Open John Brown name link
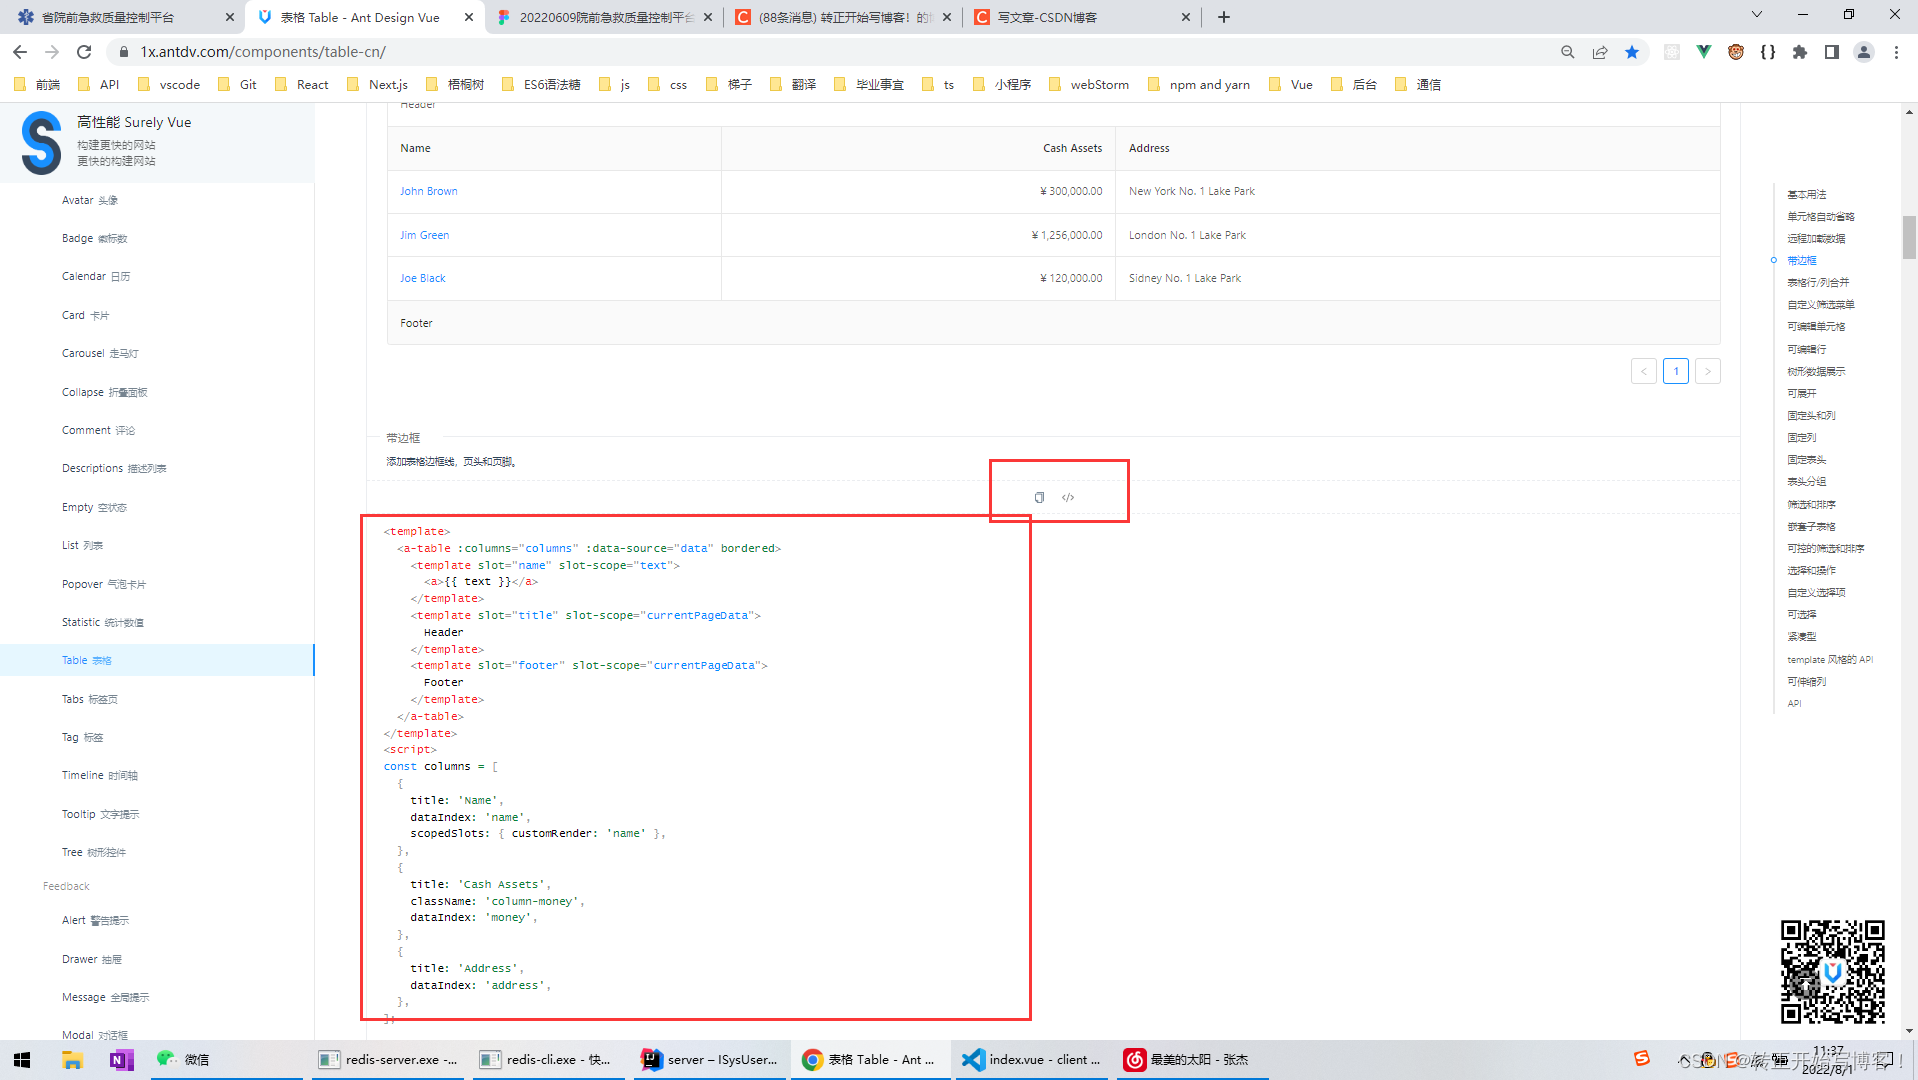1918x1080 pixels. pos(428,191)
